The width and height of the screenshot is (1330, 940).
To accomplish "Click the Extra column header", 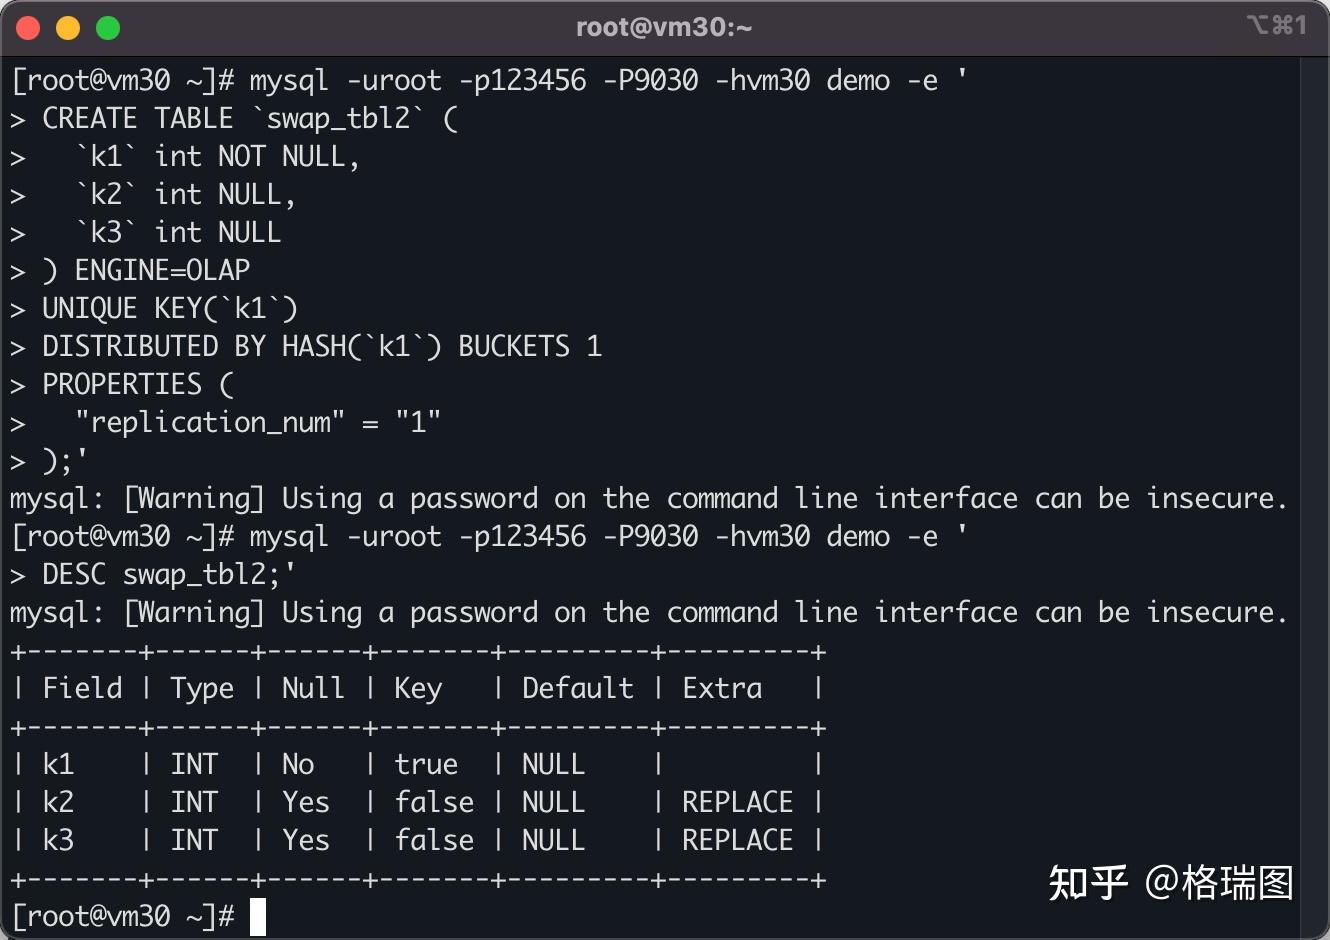I will click(722, 689).
